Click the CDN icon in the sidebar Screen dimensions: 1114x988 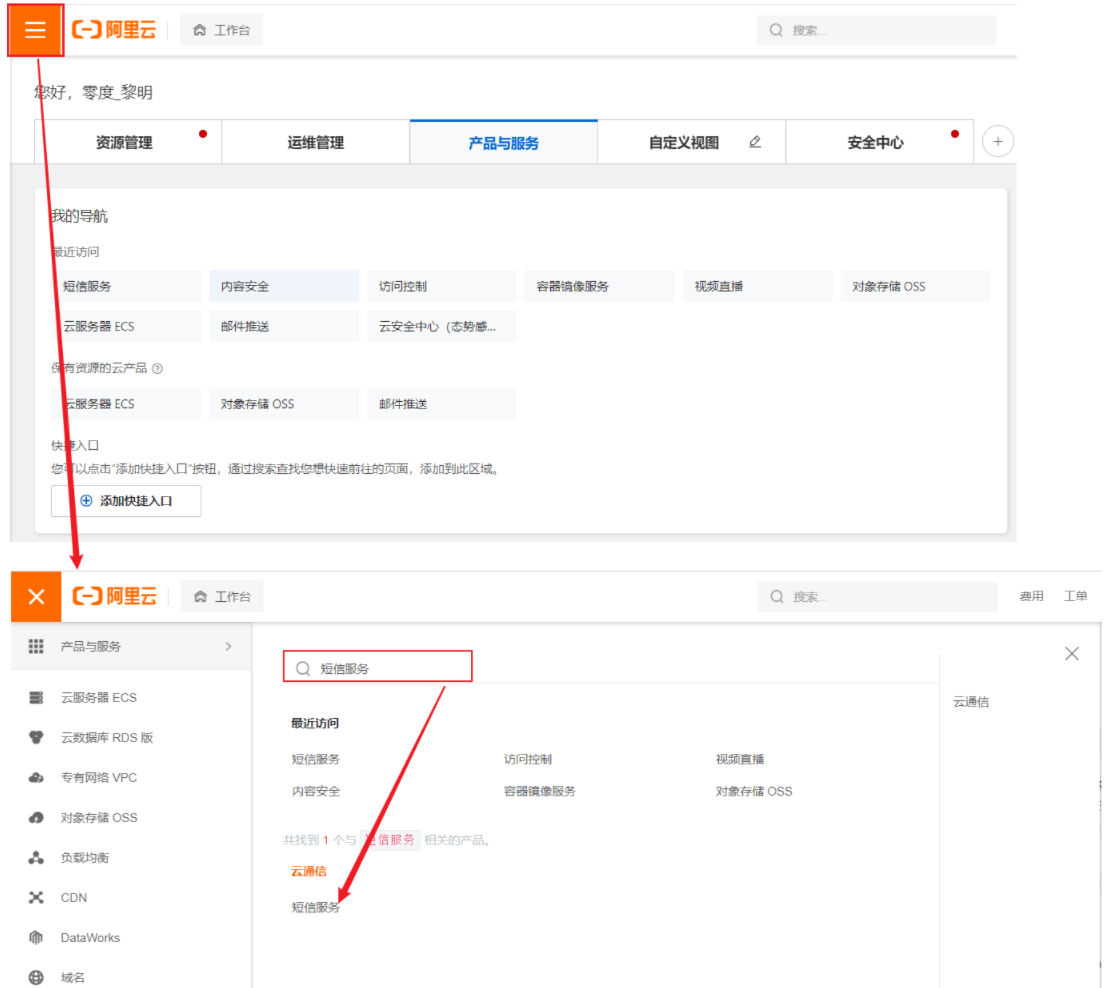pyautogui.click(x=36, y=898)
